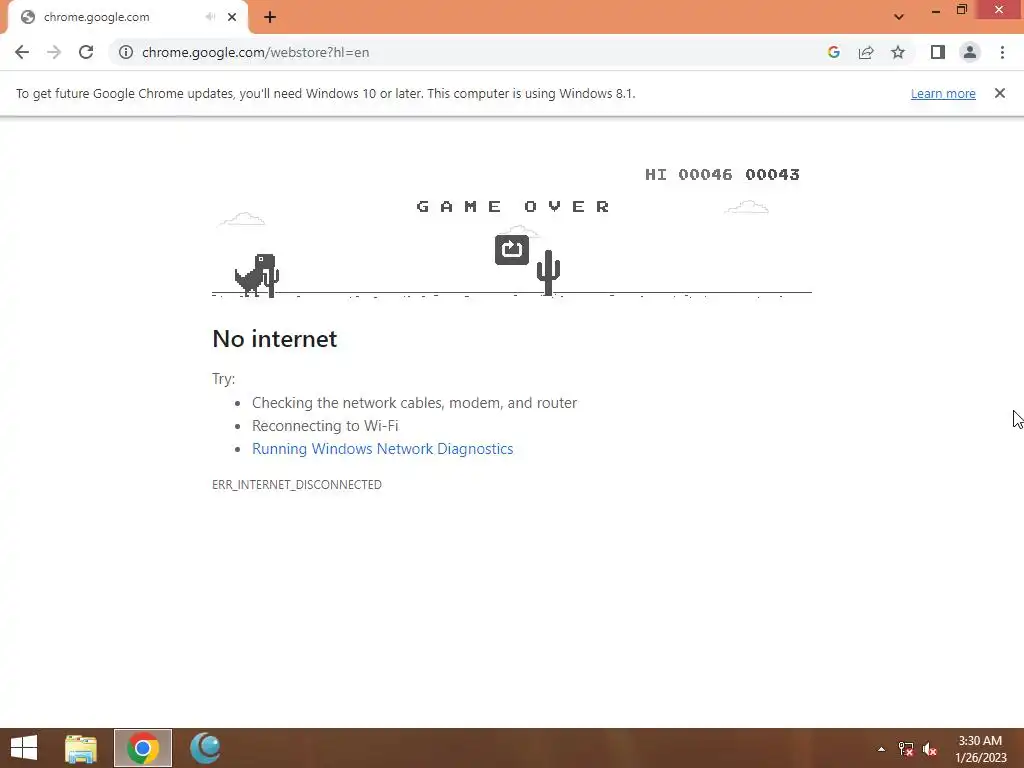Click the ERR_INTERNET_DISCONNECTED text
The image size is (1024, 768).
pos(296,485)
